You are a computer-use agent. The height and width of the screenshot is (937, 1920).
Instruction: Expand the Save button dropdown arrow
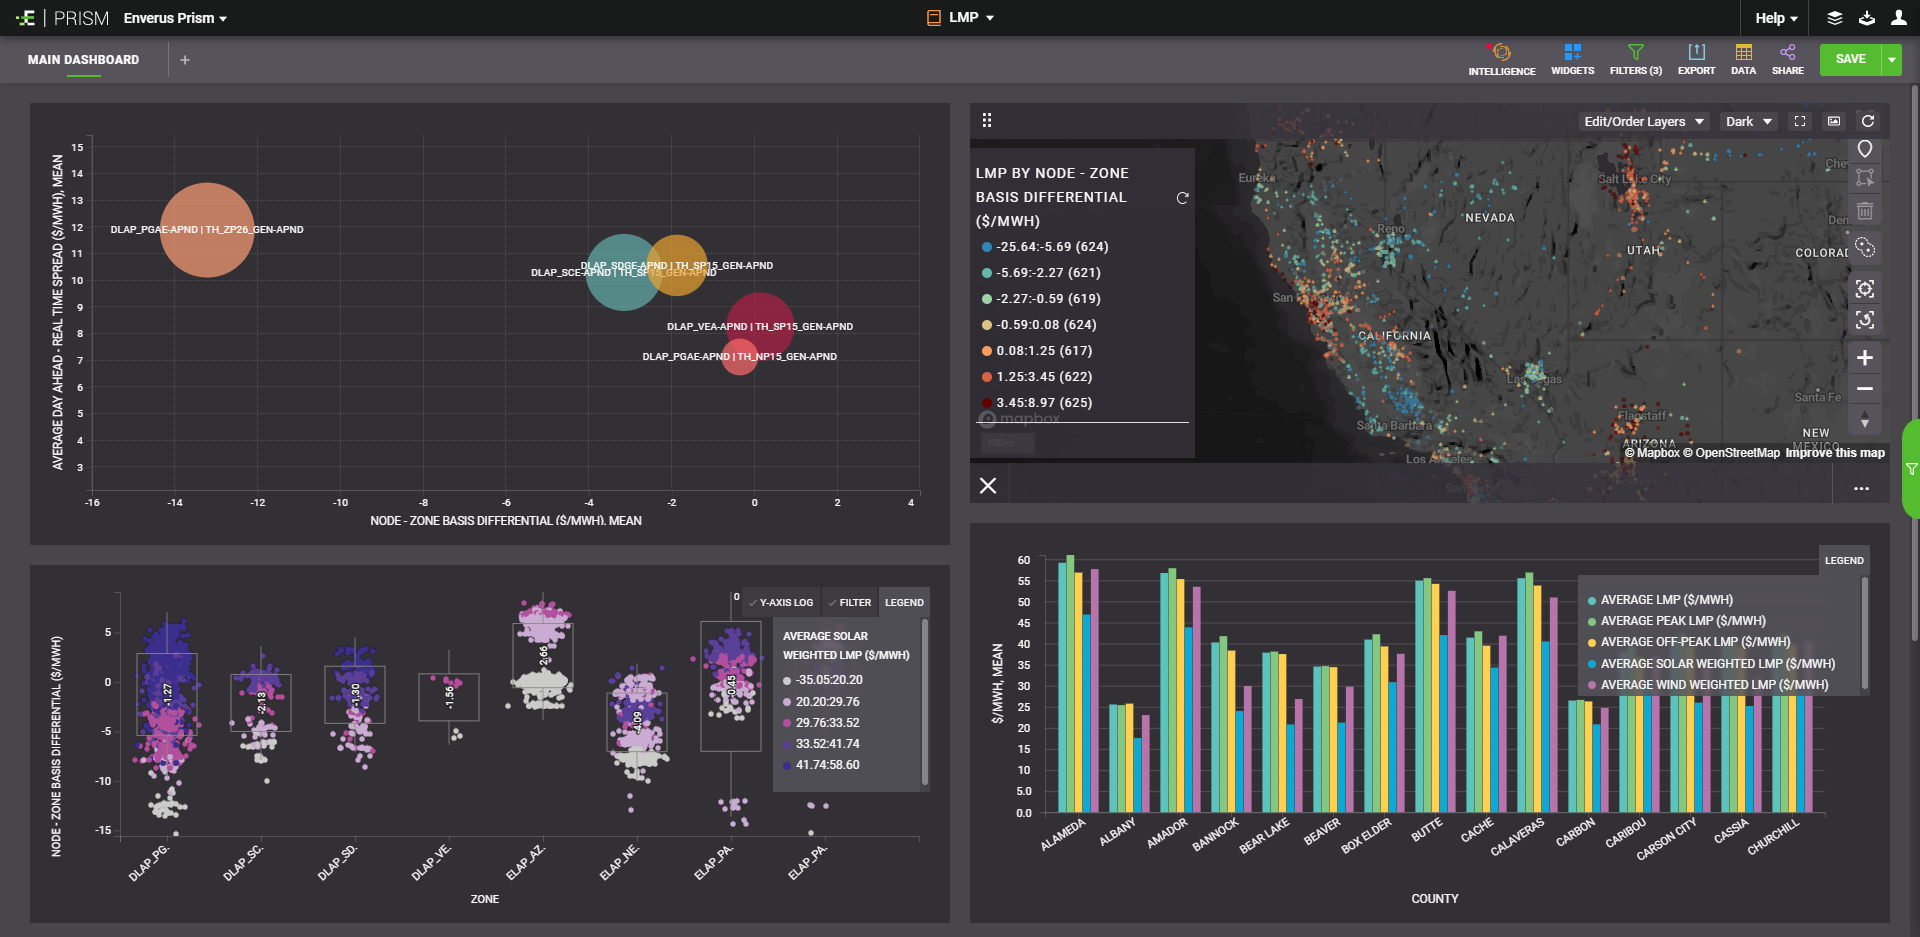(1892, 59)
